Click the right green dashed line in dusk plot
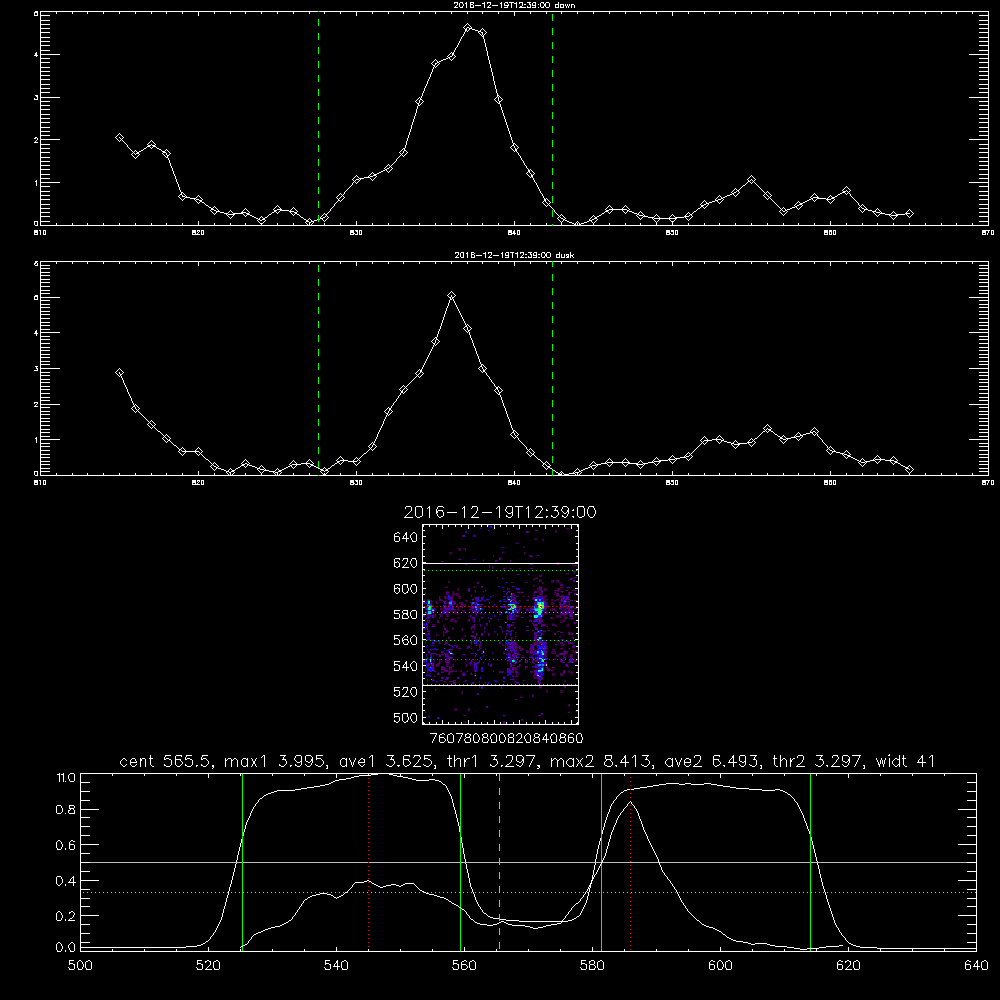1000x1000 pixels. [552, 368]
